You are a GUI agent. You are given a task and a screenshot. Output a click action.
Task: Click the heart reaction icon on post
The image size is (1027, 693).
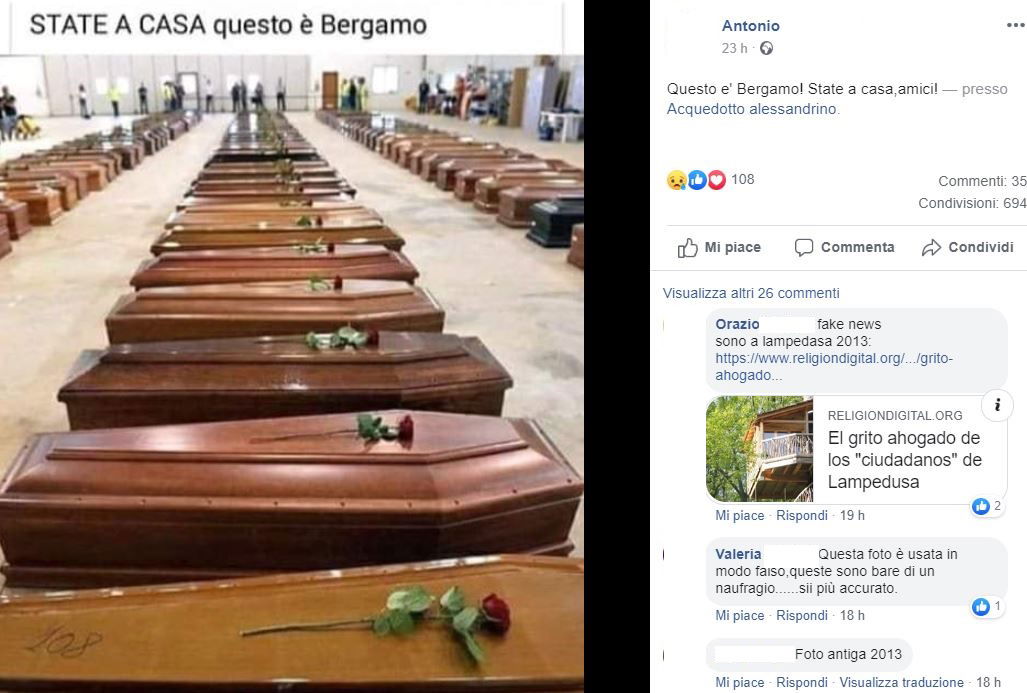pyautogui.click(x=717, y=179)
